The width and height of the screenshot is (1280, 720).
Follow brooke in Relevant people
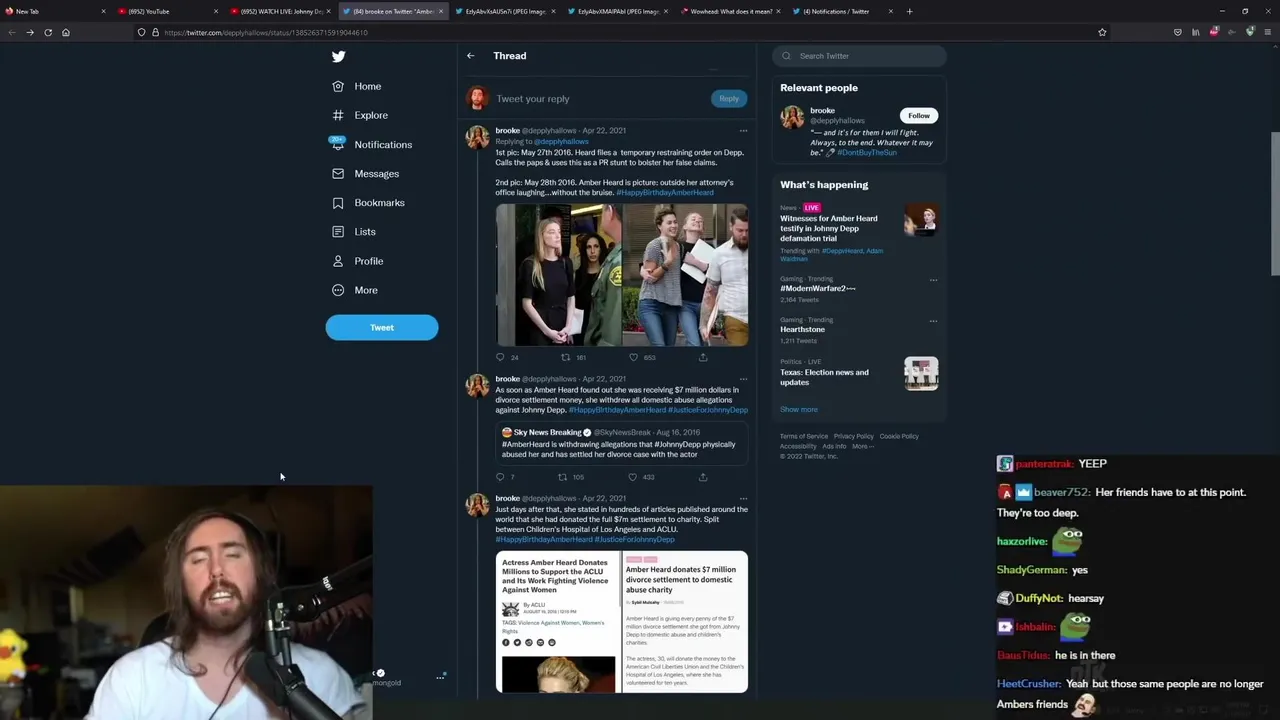tap(918, 116)
